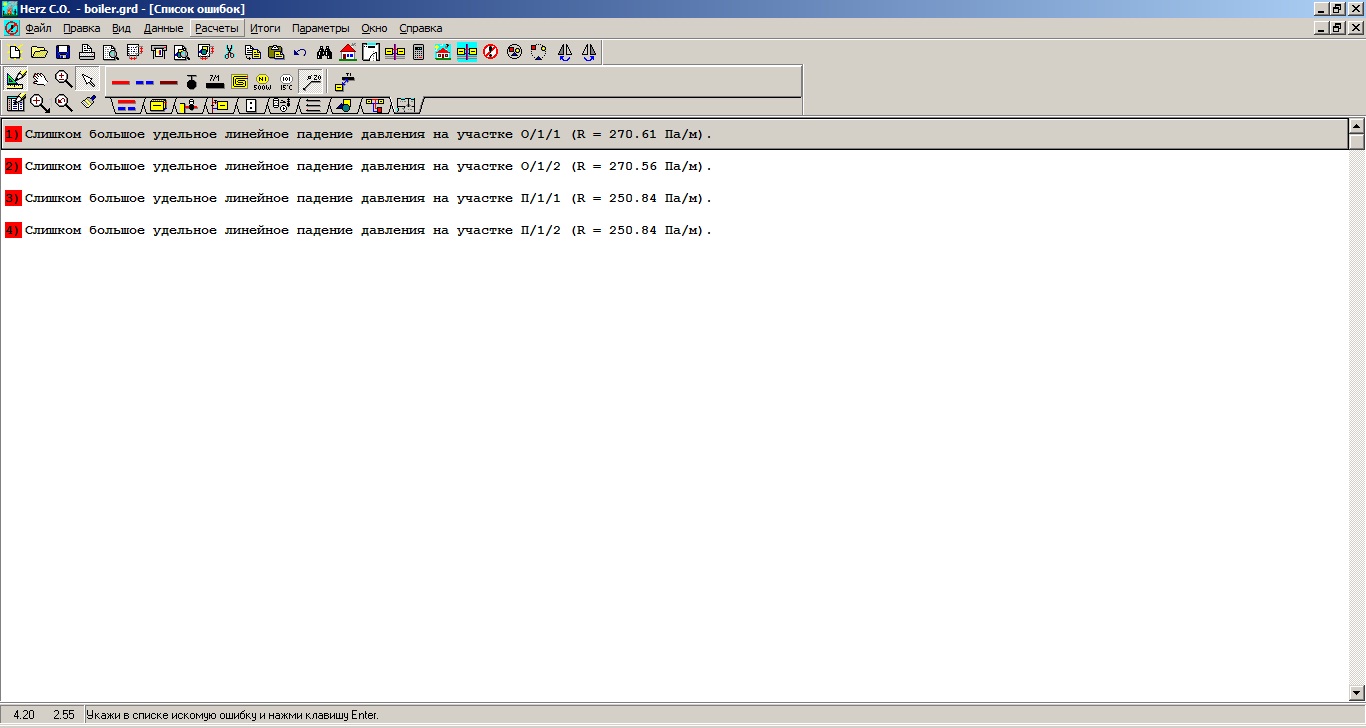Viewport: 1366px width, 728px height.
Task: Click the table edit icon with pencil
Action: click(15, 103)
